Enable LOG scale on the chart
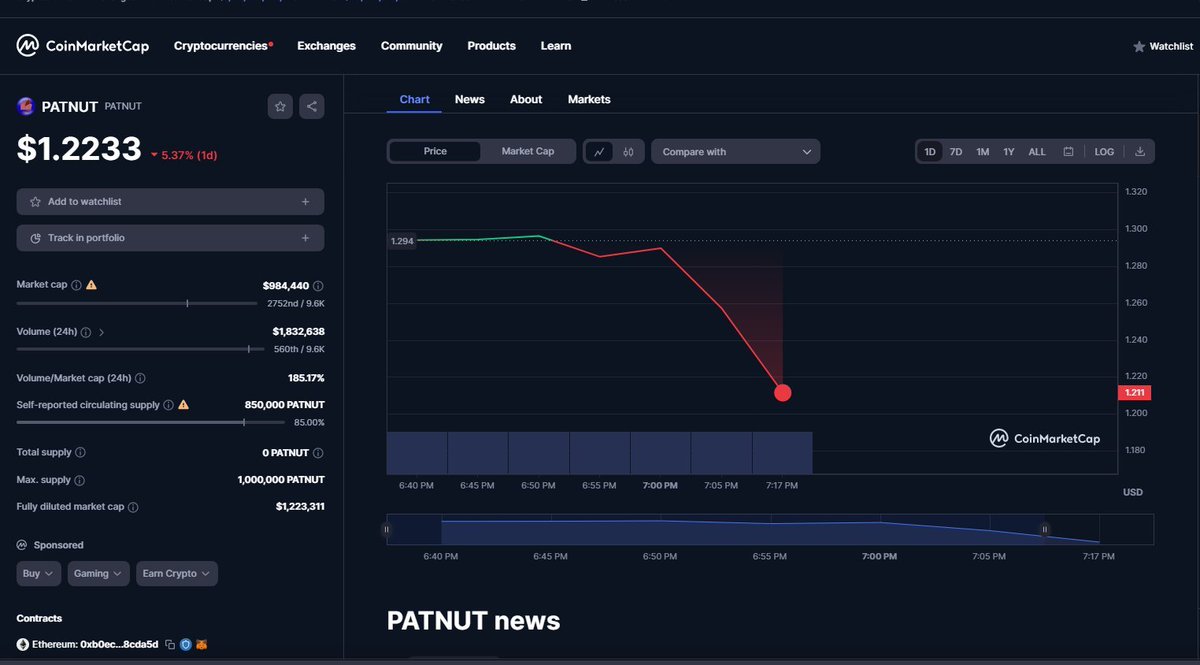Screen dimensions: 1200x665 1103,151
